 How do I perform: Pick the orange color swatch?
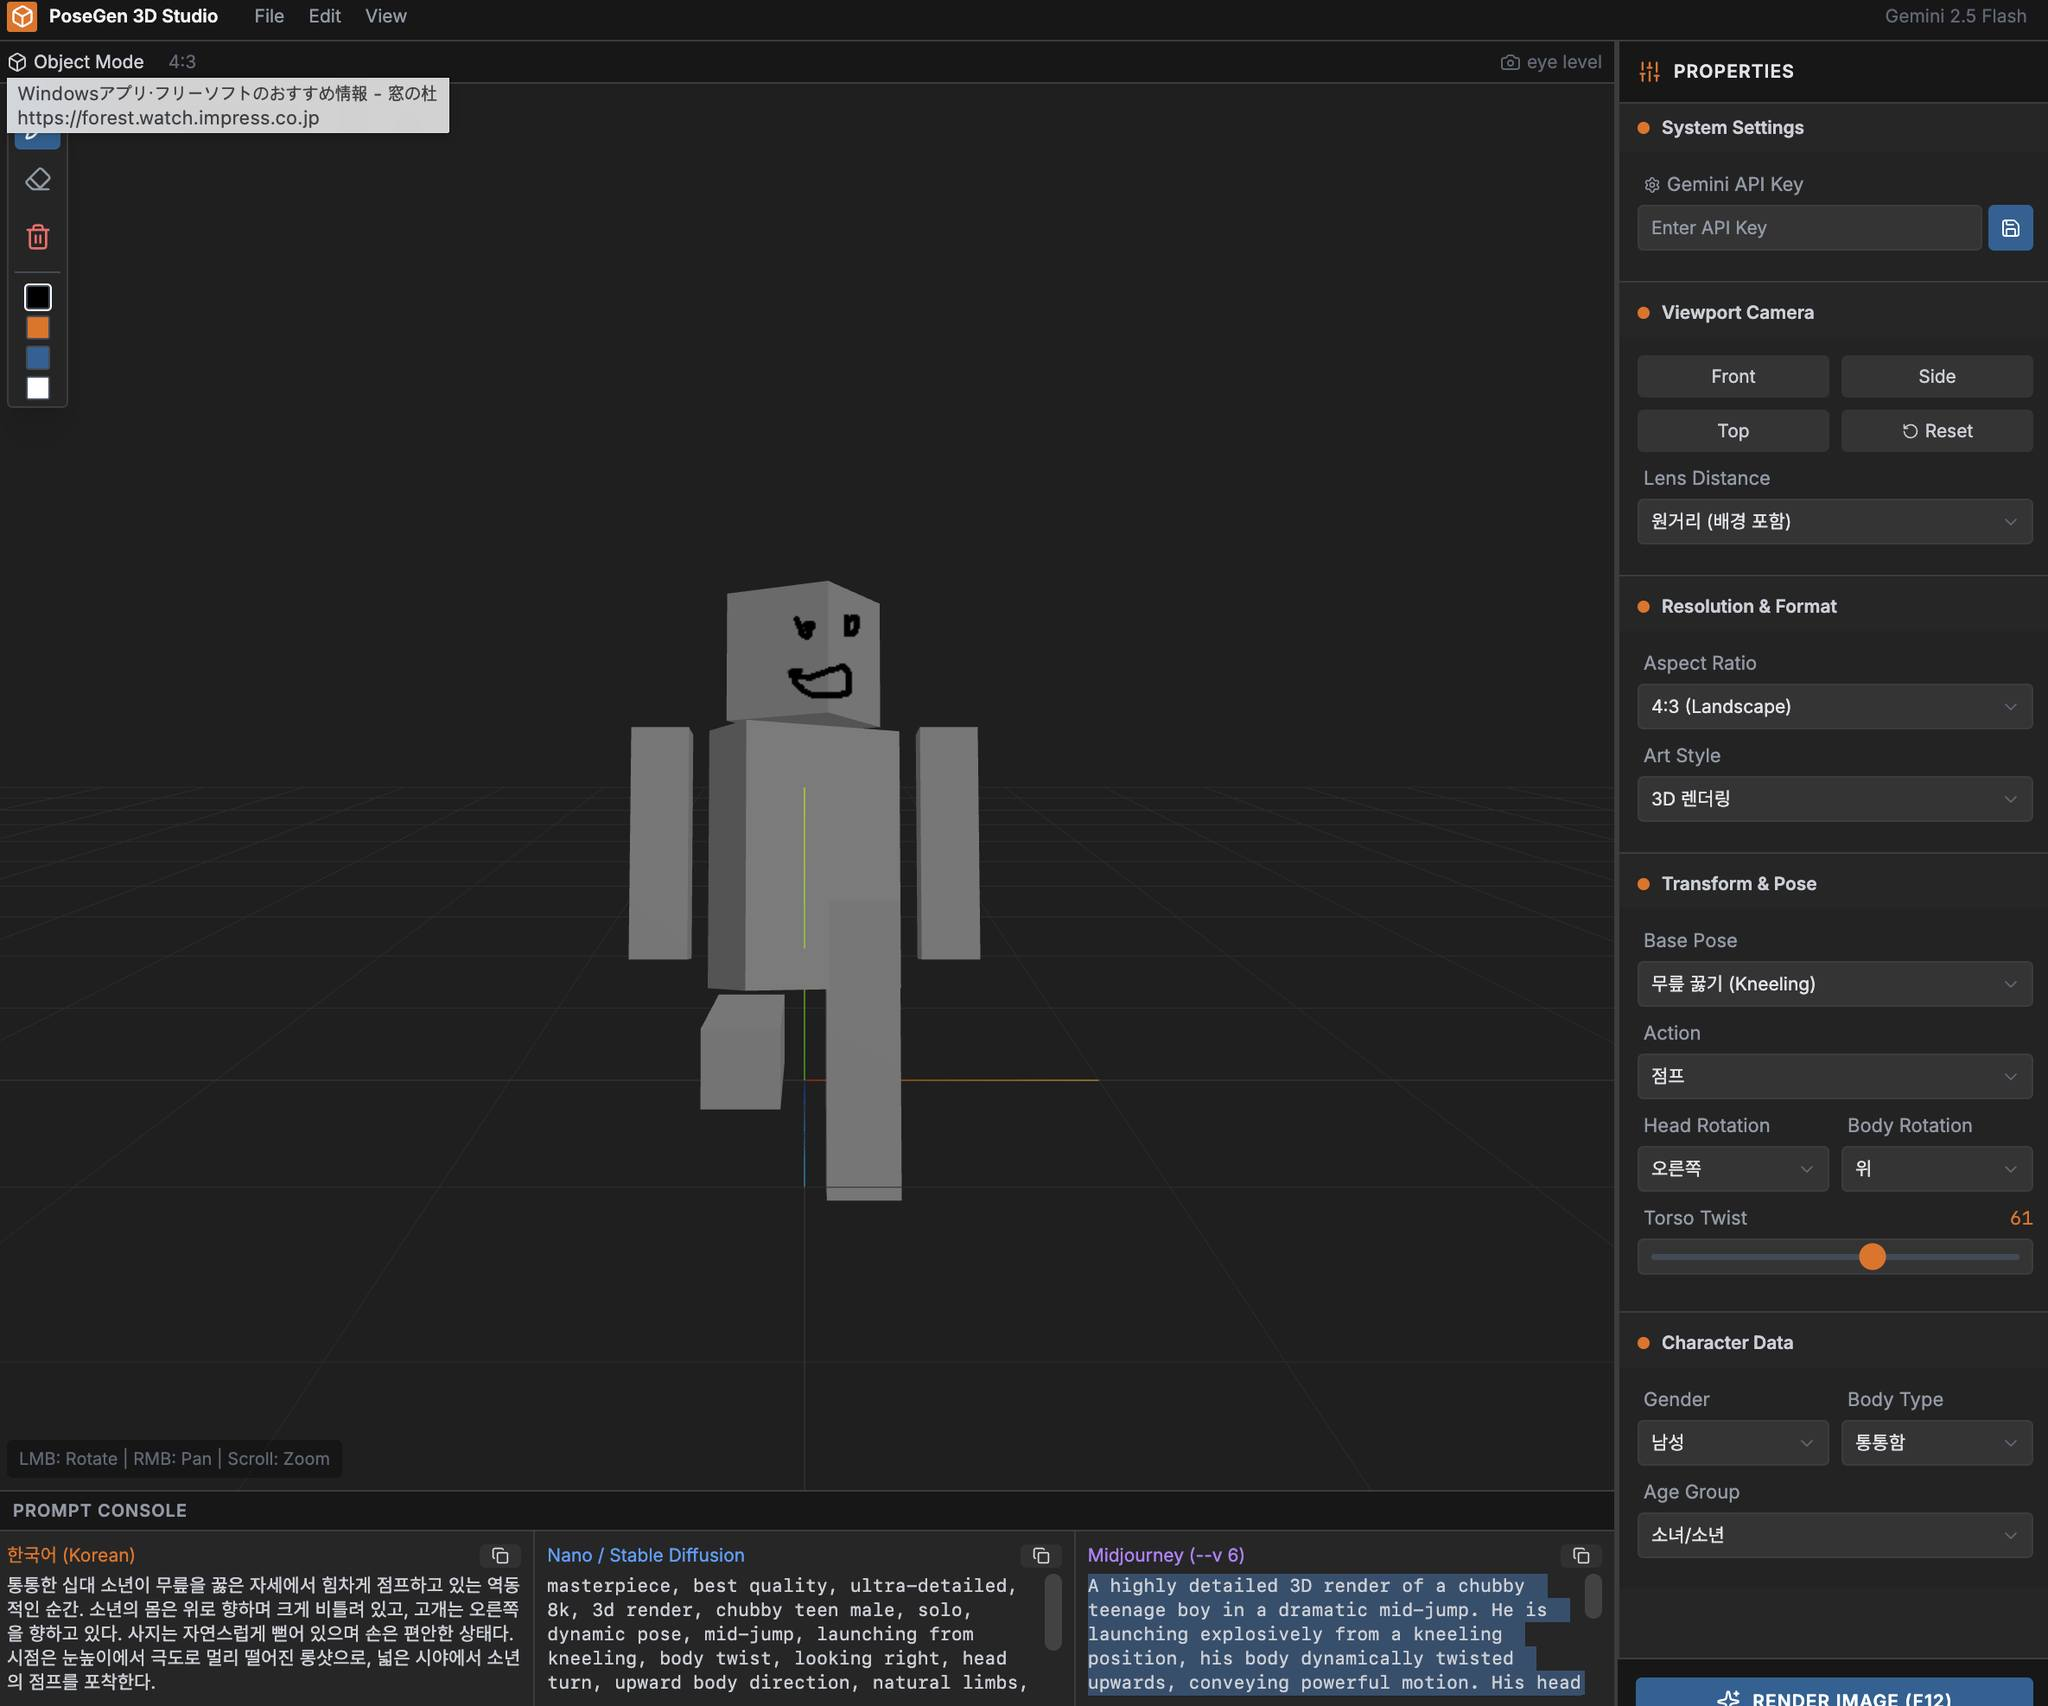[x=38, y=328]
